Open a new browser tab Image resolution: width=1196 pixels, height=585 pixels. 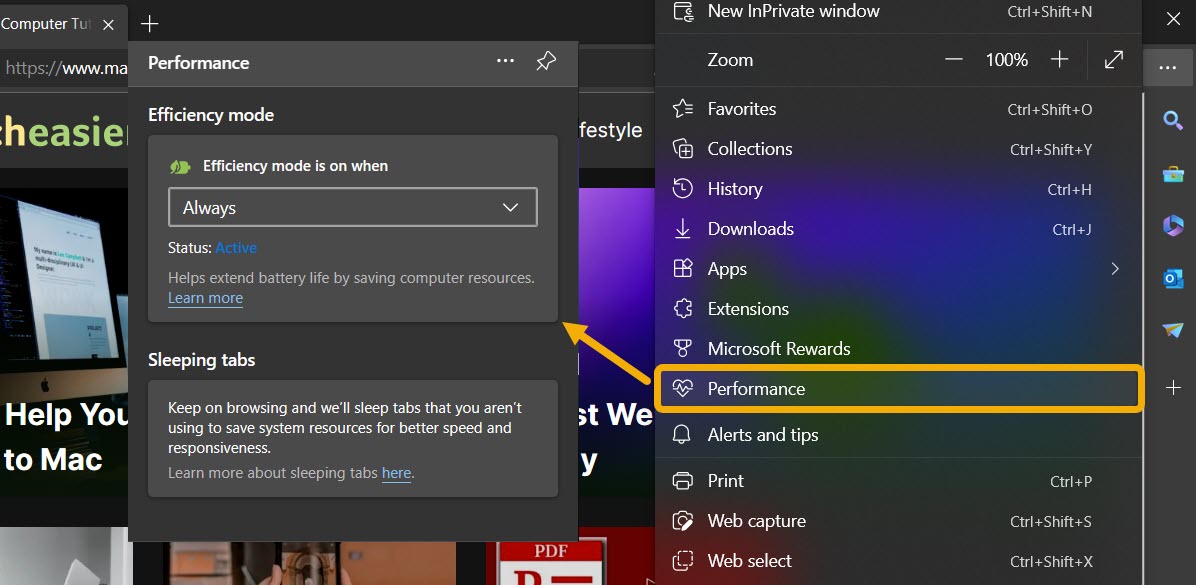coord(149,22)
